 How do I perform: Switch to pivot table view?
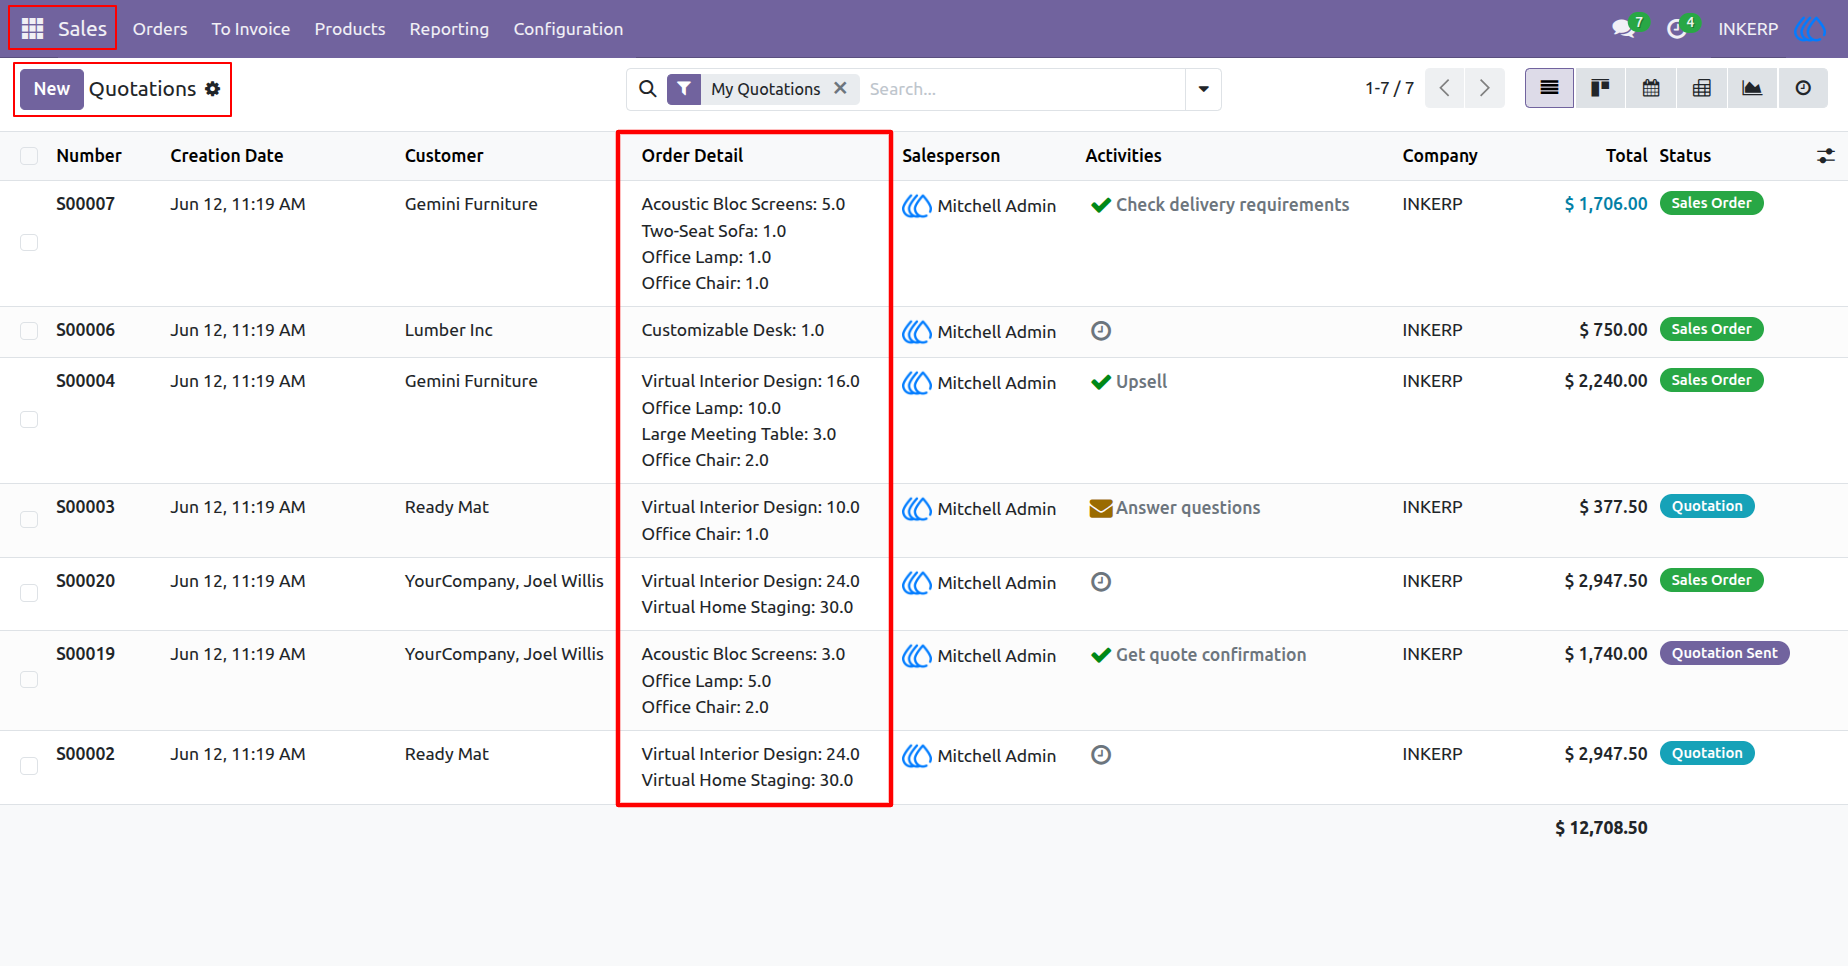pos(1702,88)
